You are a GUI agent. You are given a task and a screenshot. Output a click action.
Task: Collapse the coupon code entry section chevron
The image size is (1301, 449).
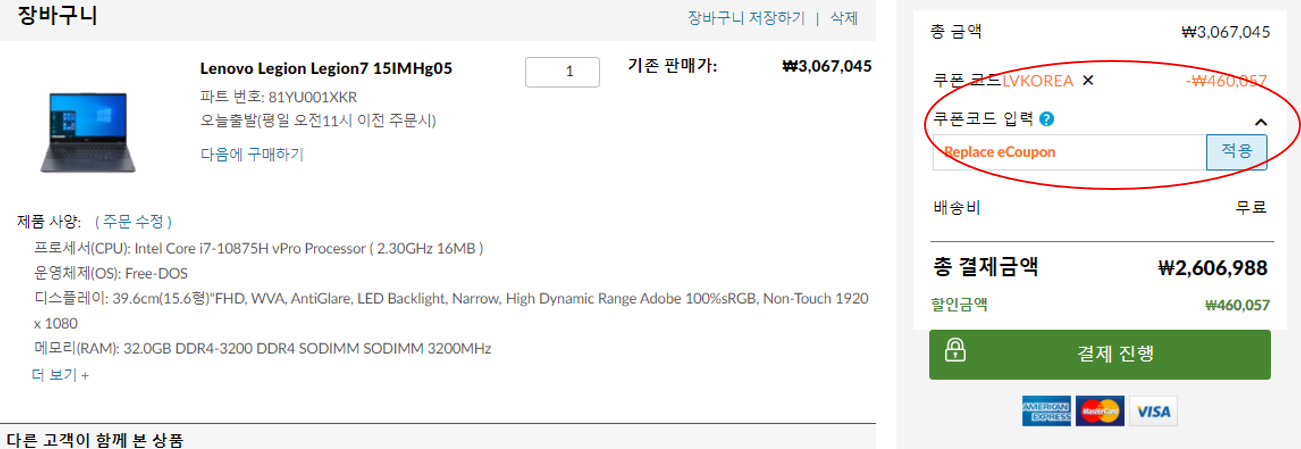point(1261,122)
